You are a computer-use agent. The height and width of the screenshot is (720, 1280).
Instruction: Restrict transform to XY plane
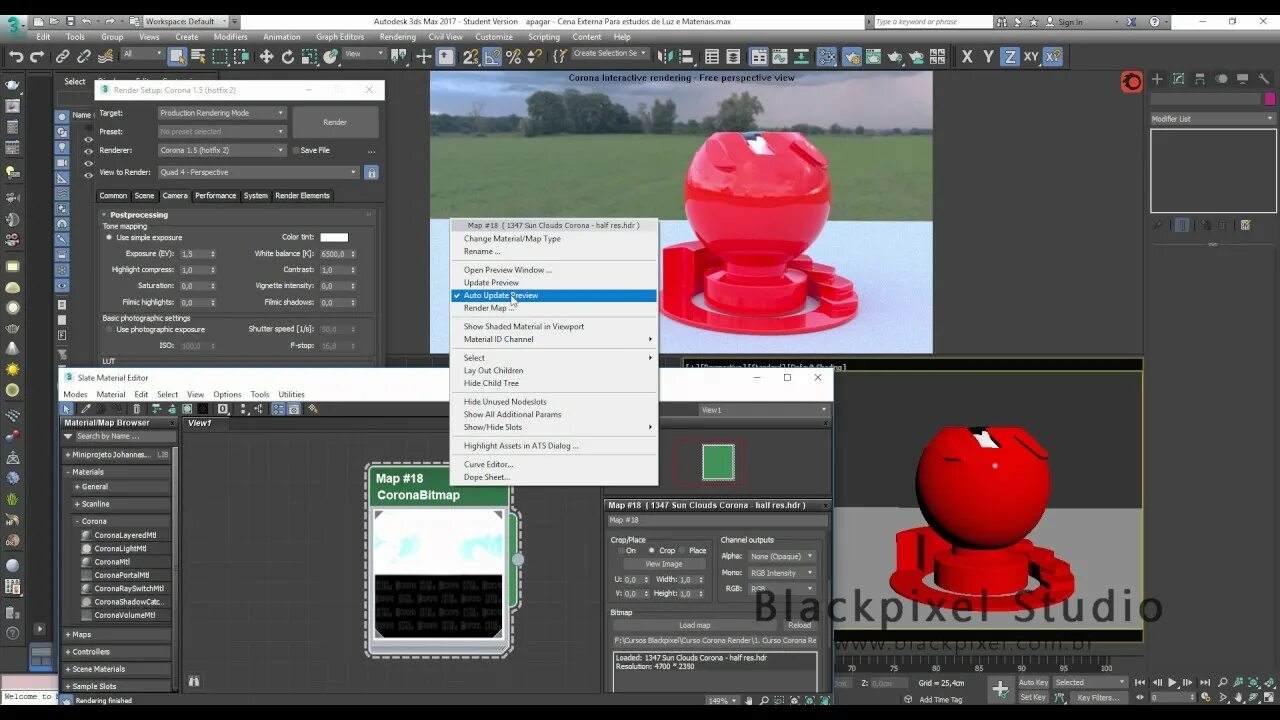[1031, 57]
